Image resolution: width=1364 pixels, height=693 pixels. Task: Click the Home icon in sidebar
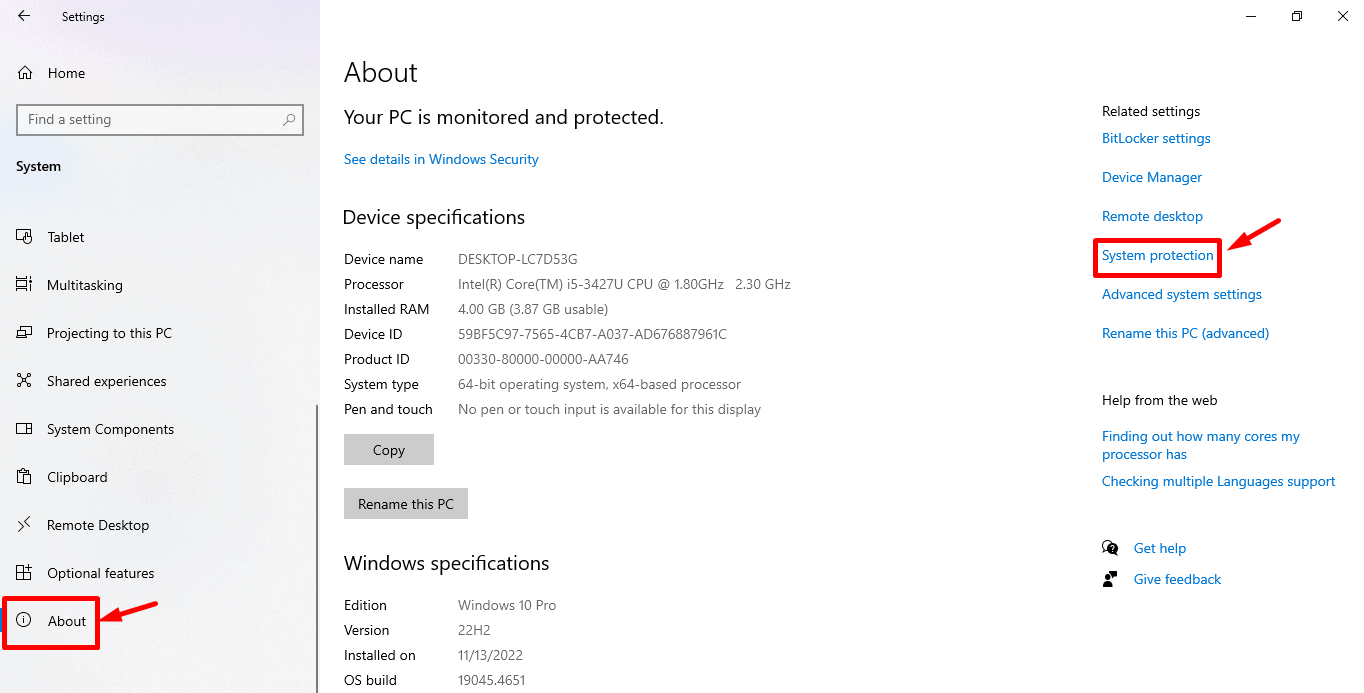25,73
